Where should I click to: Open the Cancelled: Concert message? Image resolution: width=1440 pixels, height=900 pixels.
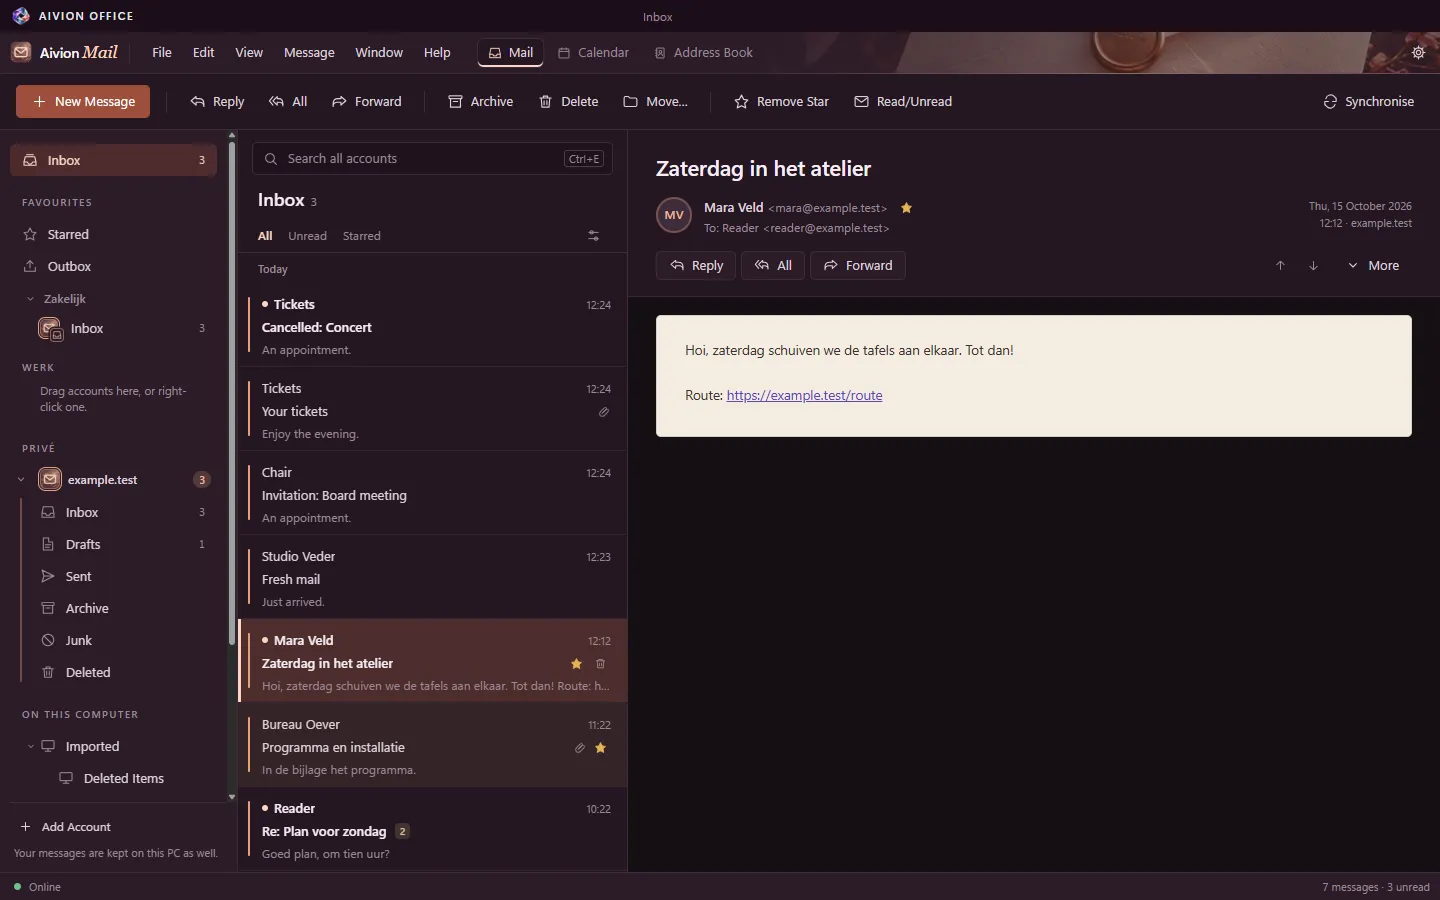tap(433, 326)
